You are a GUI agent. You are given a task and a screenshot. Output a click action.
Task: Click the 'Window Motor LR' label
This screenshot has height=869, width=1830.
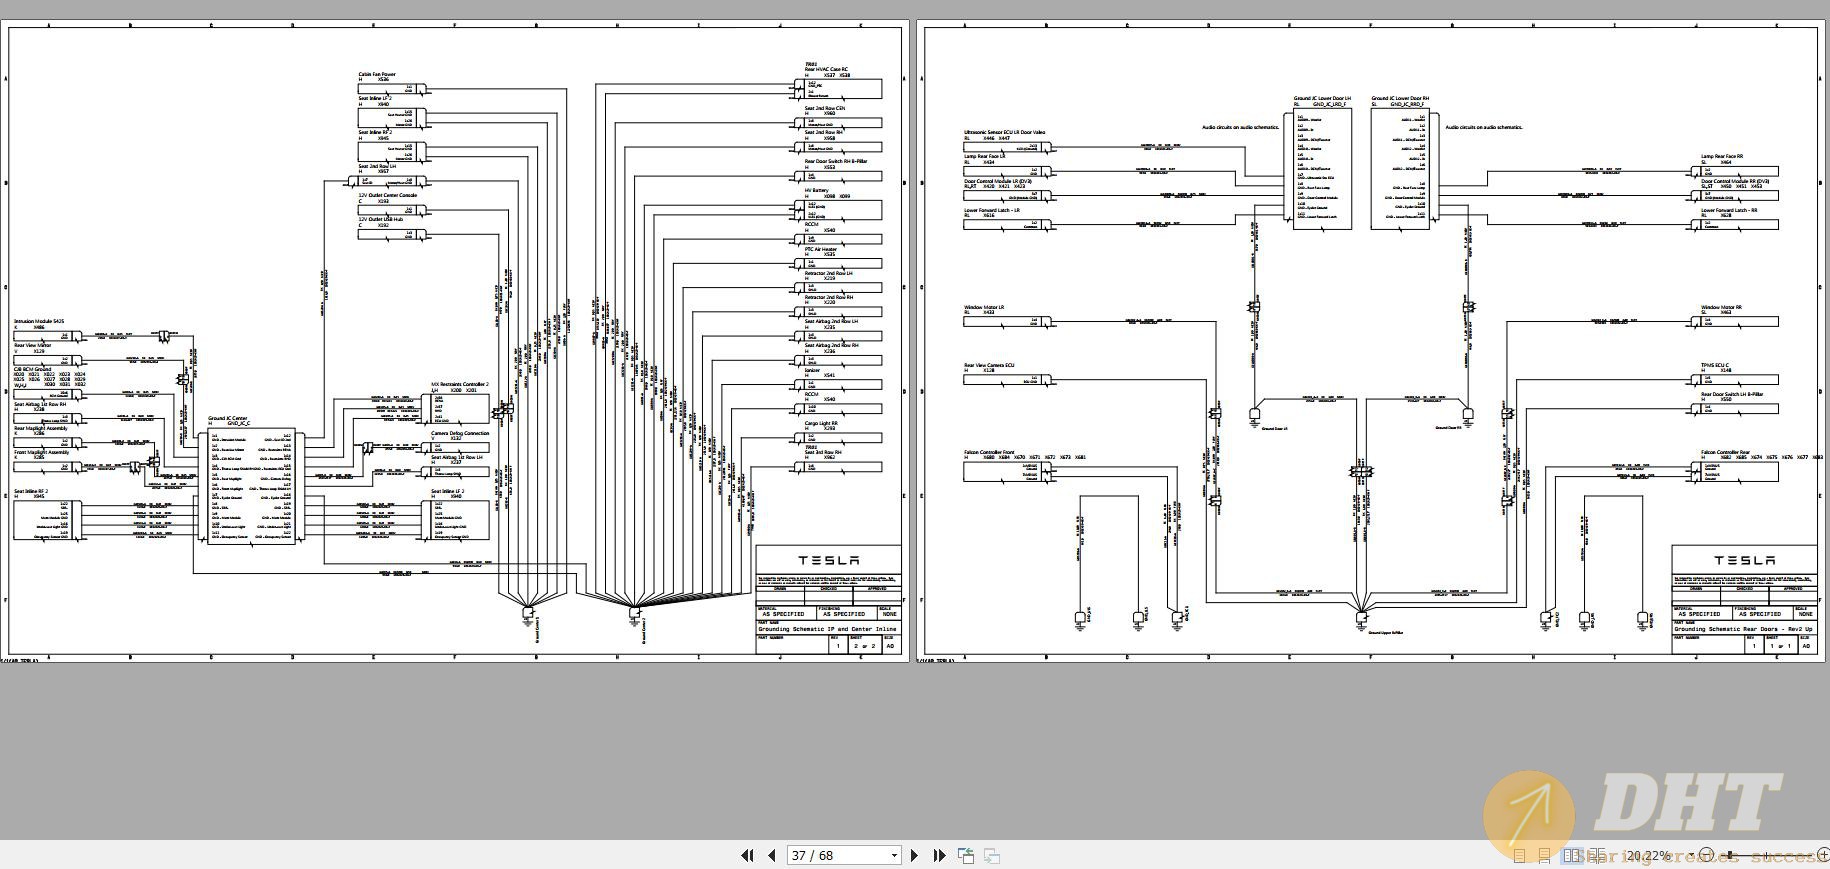pos(984,308)
